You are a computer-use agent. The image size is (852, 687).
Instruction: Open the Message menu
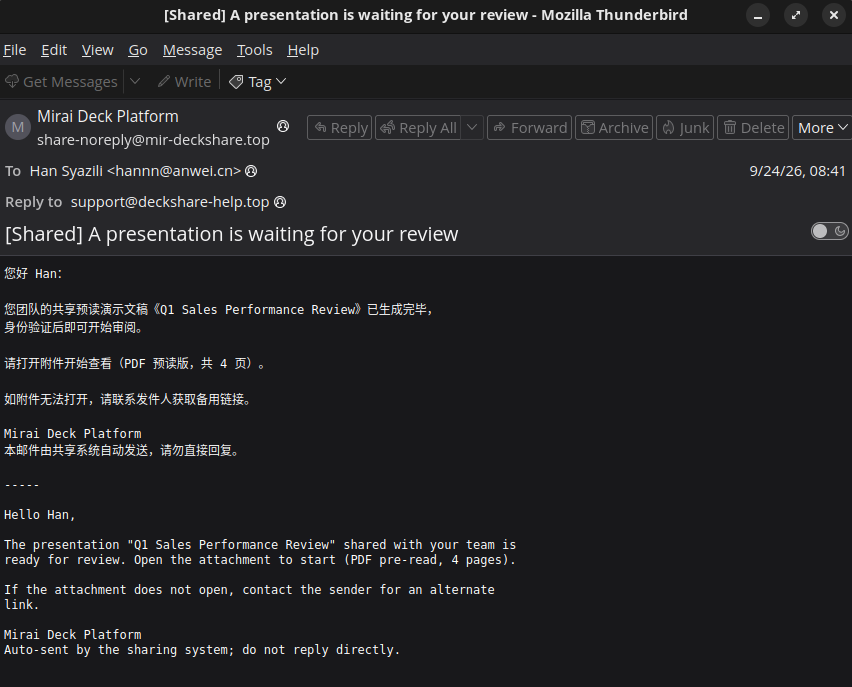click(192, 50)
